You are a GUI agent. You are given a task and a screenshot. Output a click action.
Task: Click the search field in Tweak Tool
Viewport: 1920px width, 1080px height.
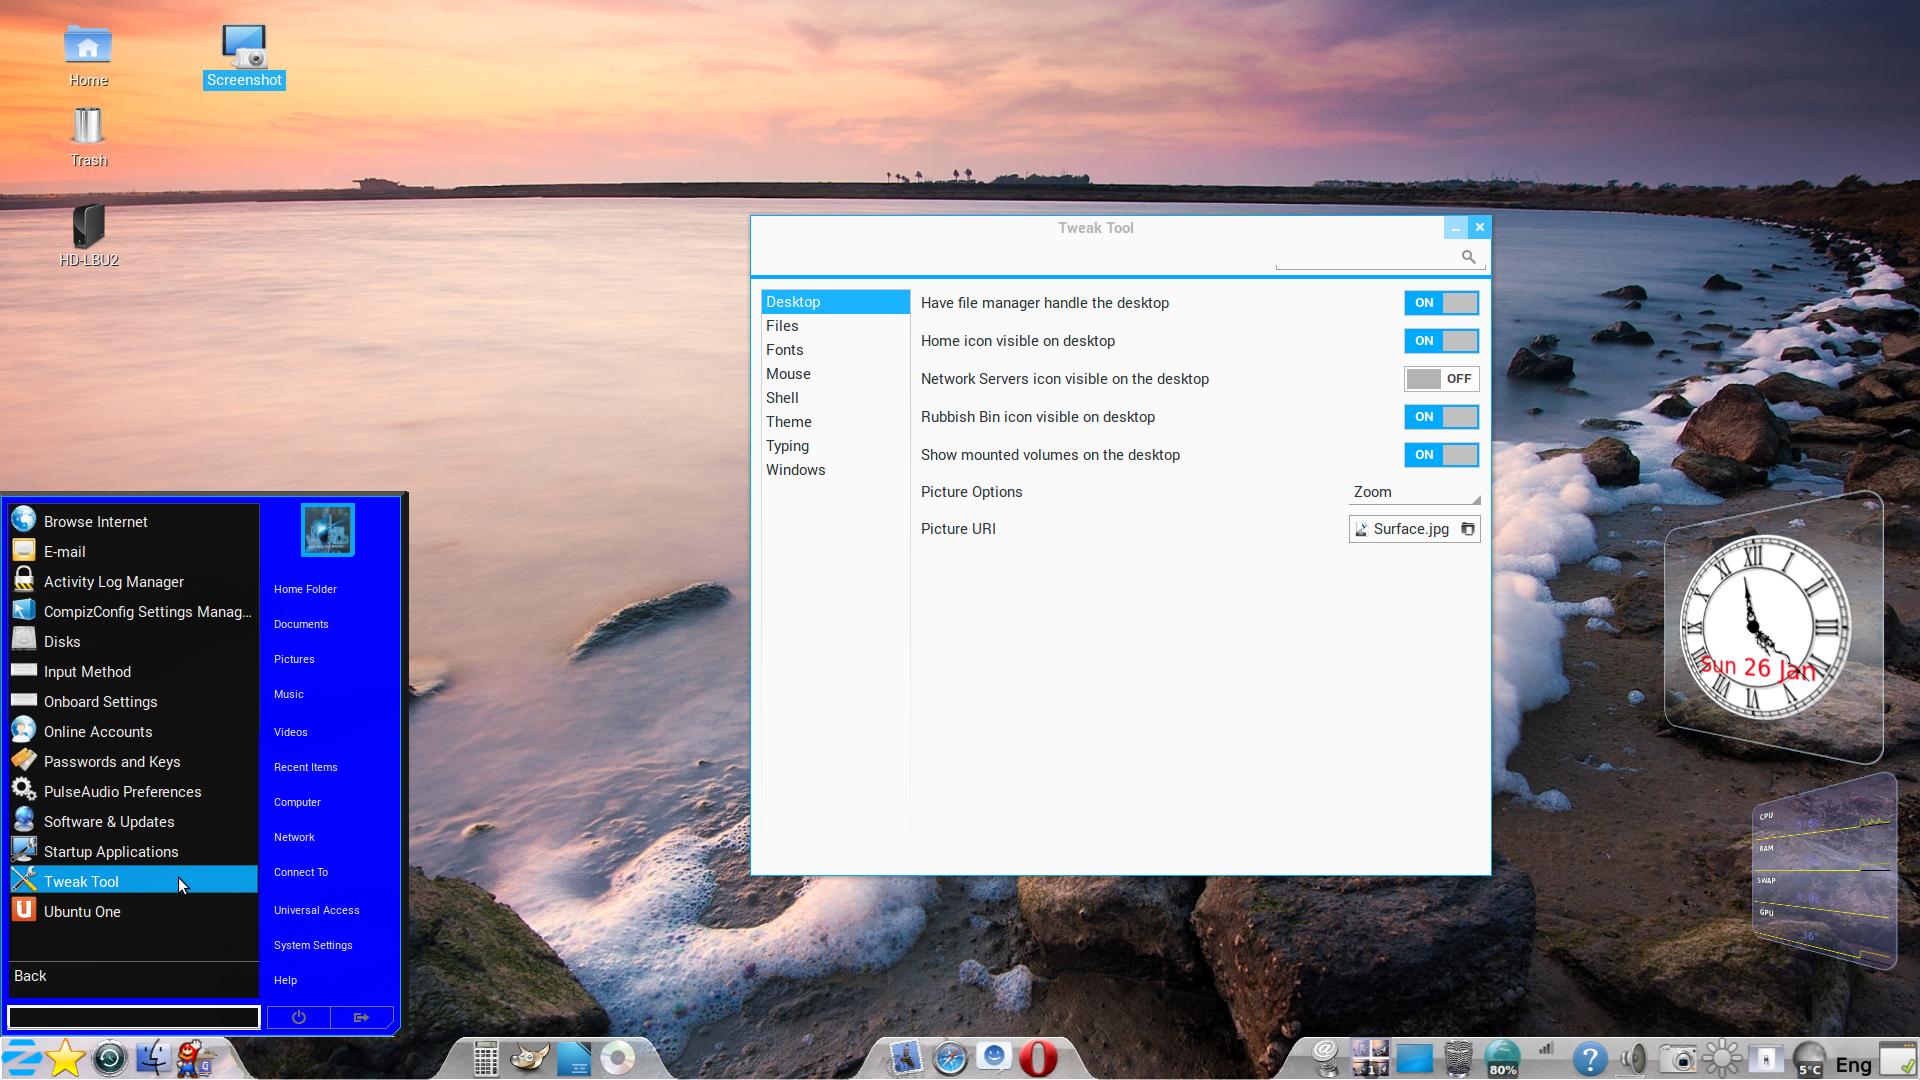point(1369,256)
